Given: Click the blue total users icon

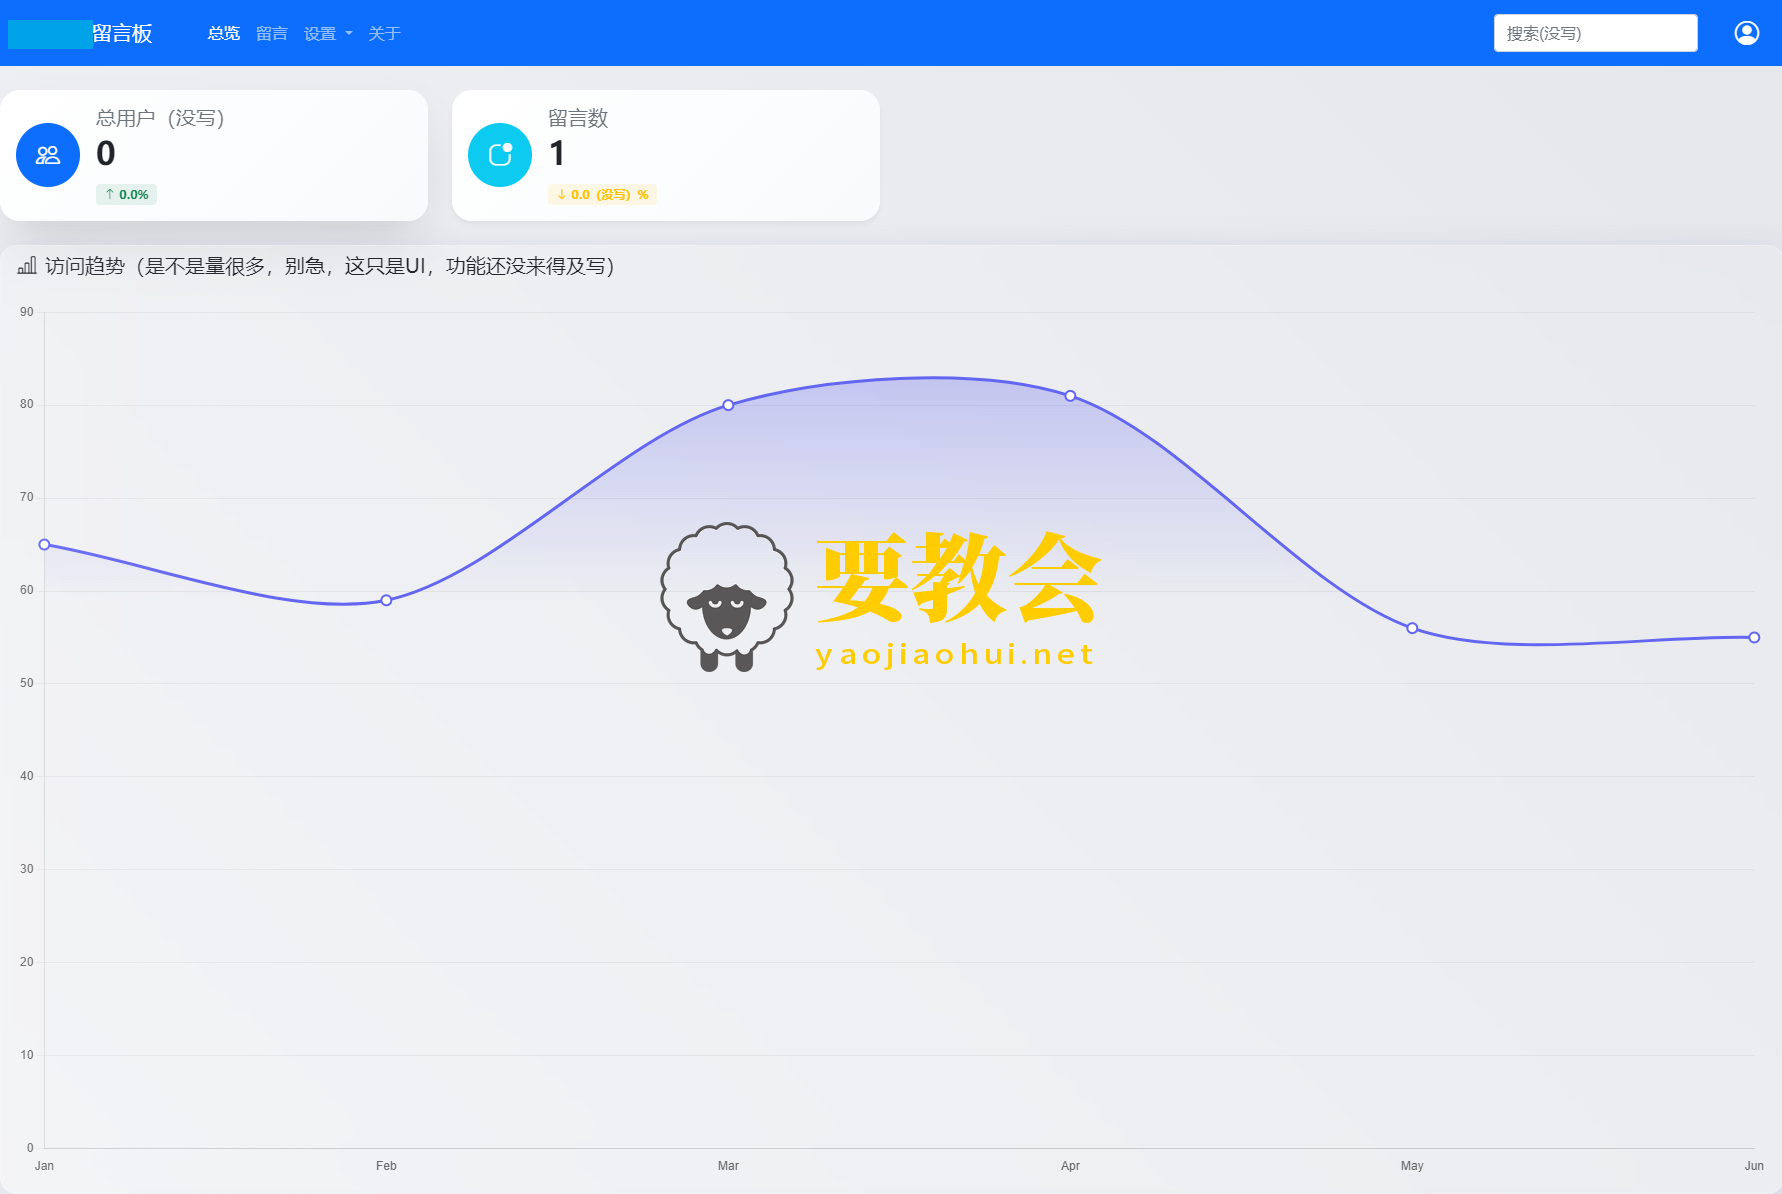Looking at the screenshot, I should tap(48, 155).
